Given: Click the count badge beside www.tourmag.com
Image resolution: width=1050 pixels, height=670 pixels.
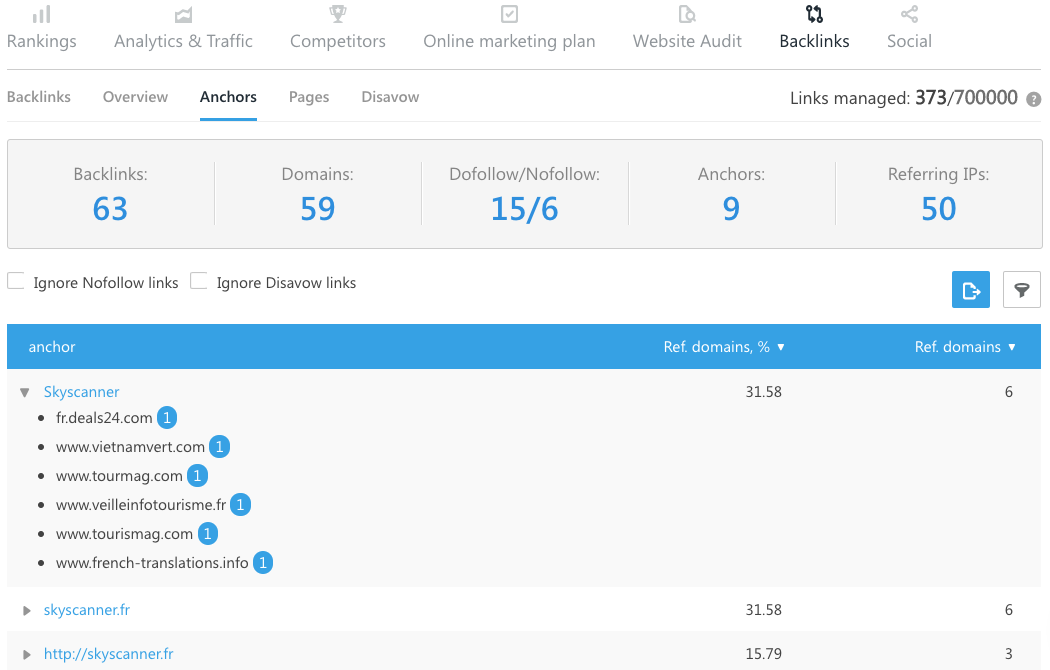Looking at the screenshot, I should pos(197,476).
